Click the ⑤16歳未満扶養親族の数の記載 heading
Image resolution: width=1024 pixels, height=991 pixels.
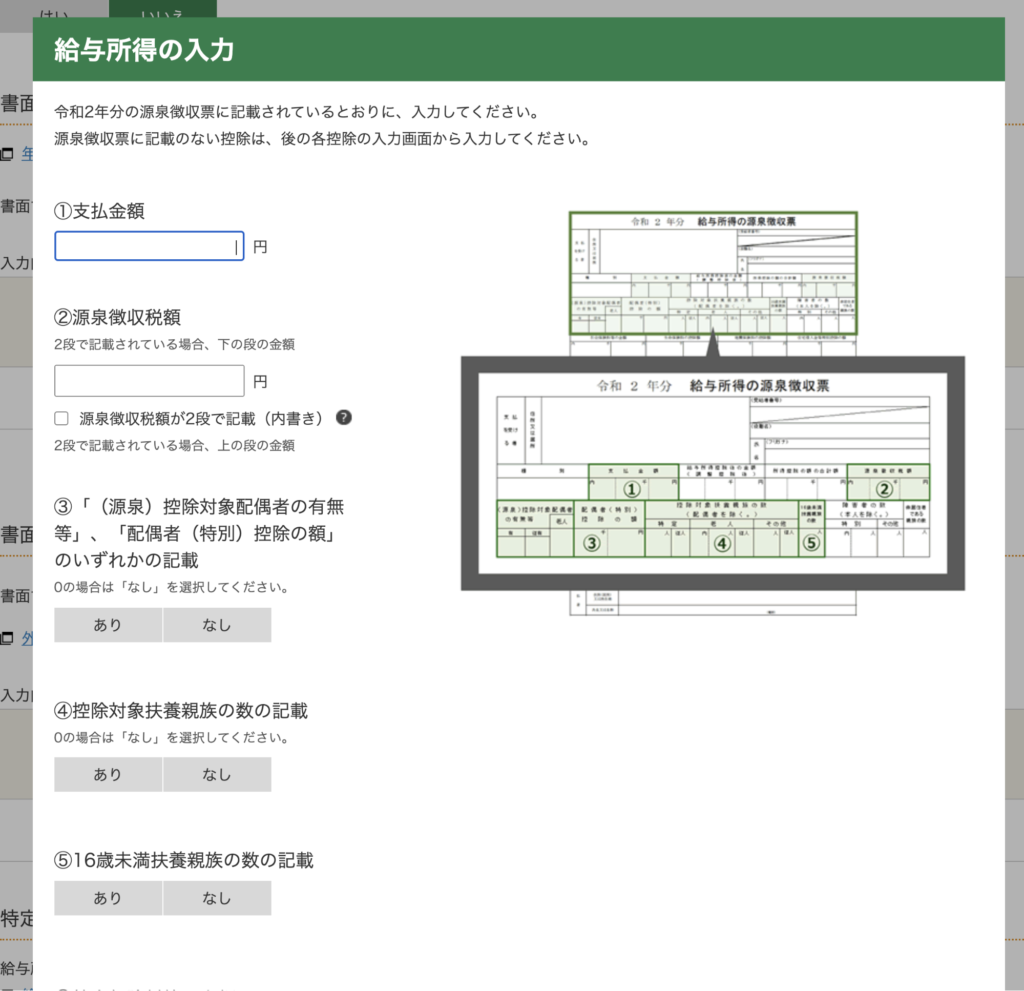184,860
